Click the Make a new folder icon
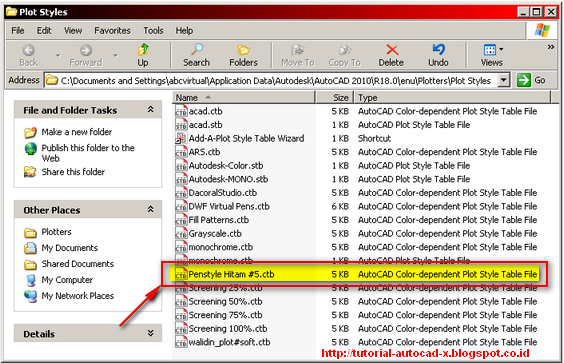The width and height of the screenshot is (564, 363). 30,132
